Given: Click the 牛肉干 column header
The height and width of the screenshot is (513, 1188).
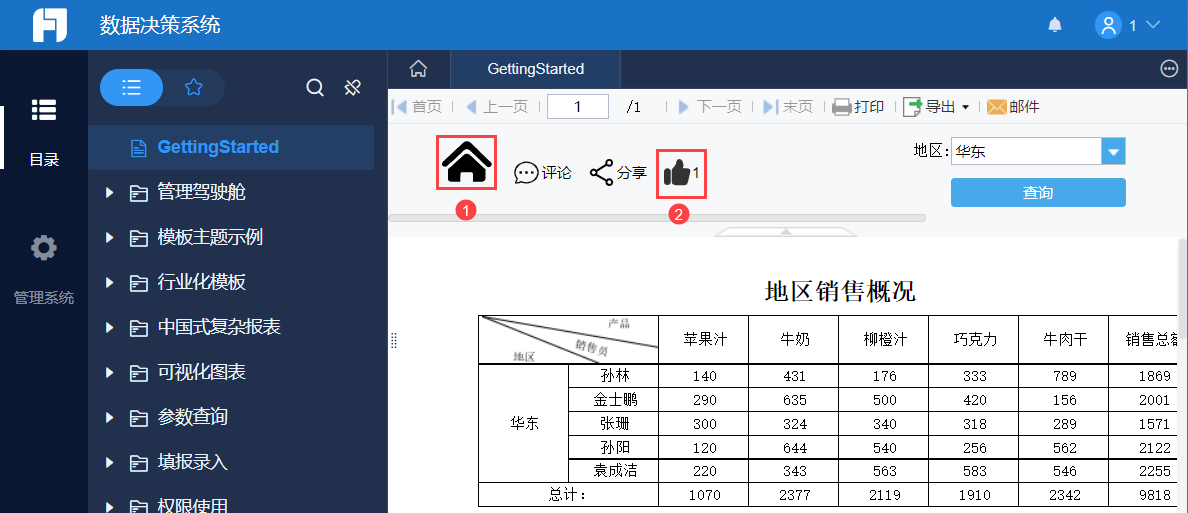Looking at the screenshot, I should pos(1065,339).
